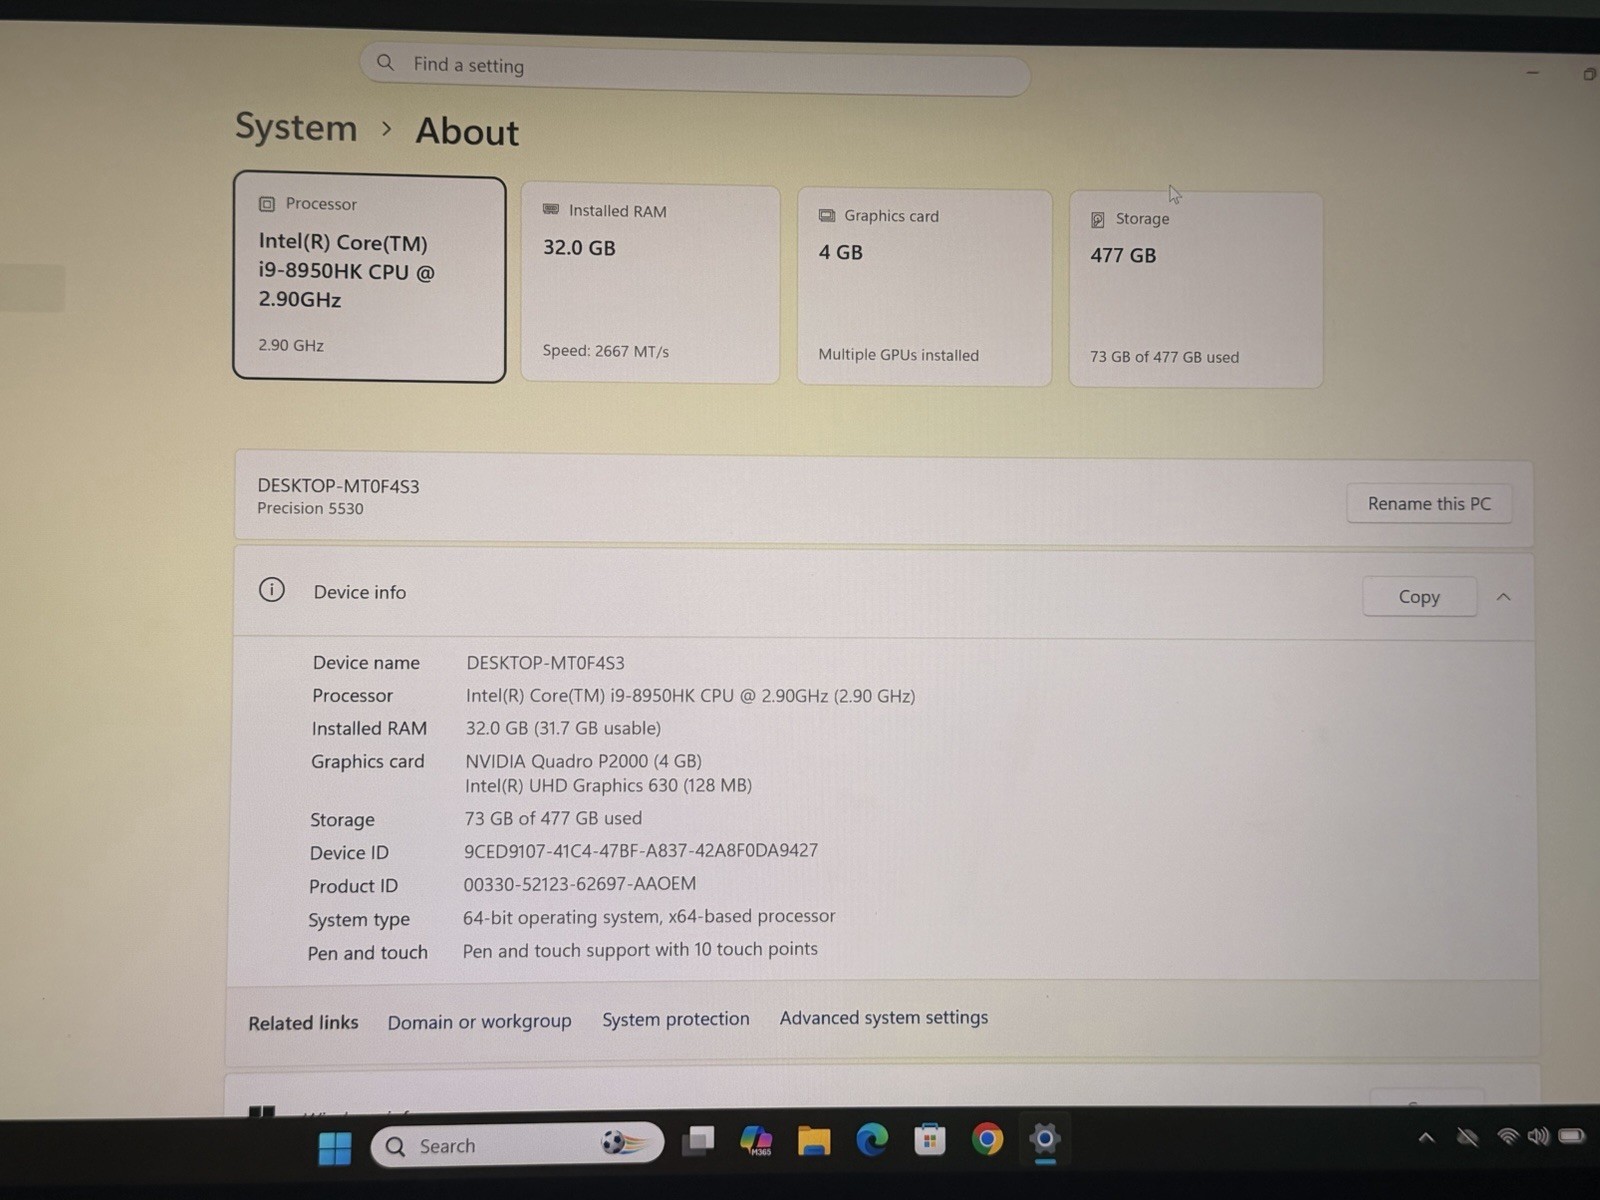
Task: Click Device name value DESKTOP-MT0F4S3 in list
Action: [545, 663]
